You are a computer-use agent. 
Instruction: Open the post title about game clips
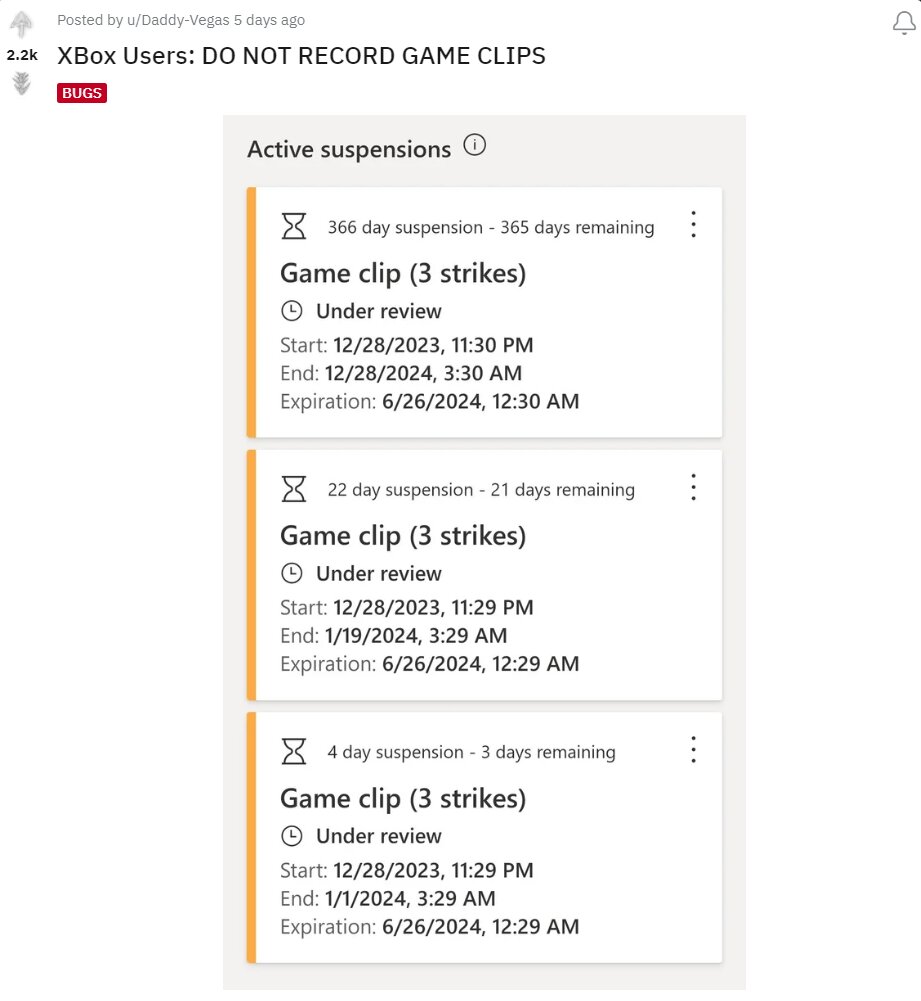click(x=301, y=56)
